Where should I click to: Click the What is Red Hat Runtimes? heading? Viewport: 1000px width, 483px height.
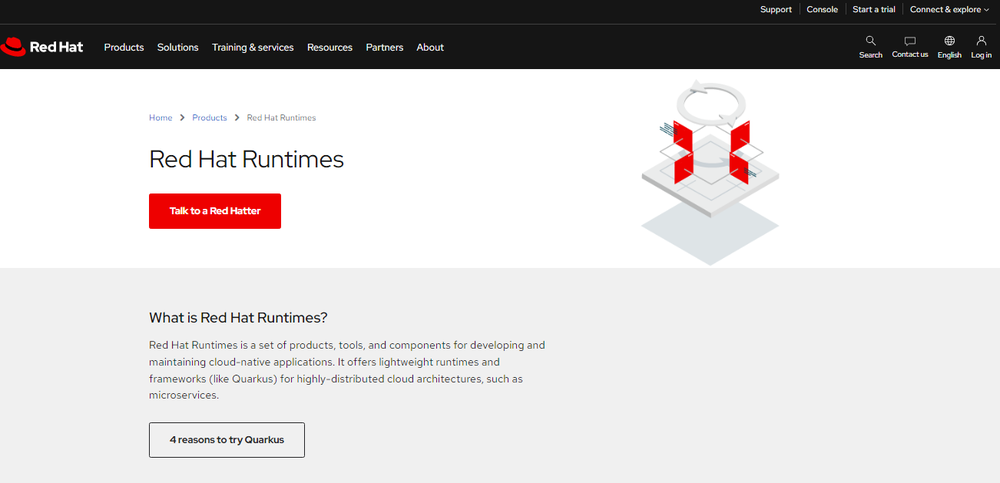238,317
